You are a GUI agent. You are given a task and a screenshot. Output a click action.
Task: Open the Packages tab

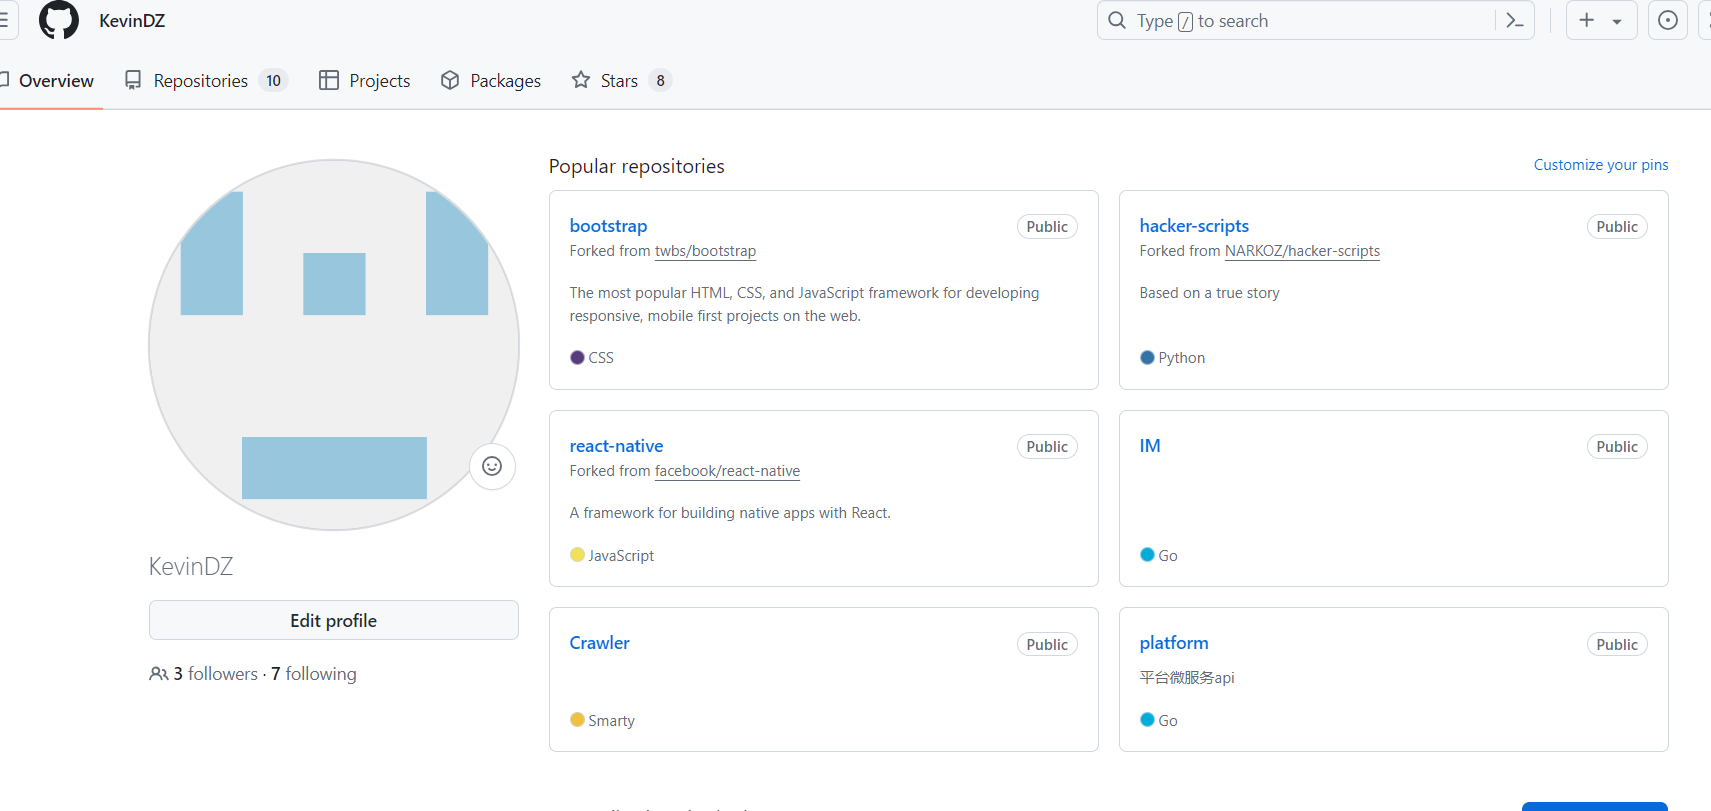(491, 81)
